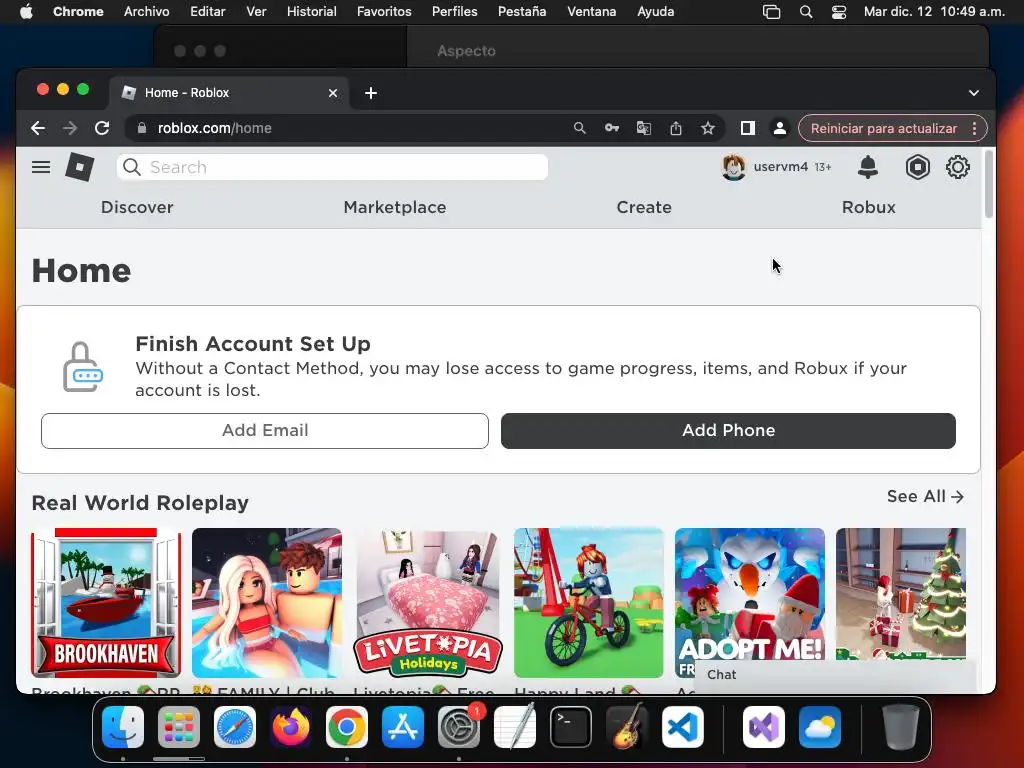Open the notifications bell
Viewport: 1024px width, 768px height.
867,167
